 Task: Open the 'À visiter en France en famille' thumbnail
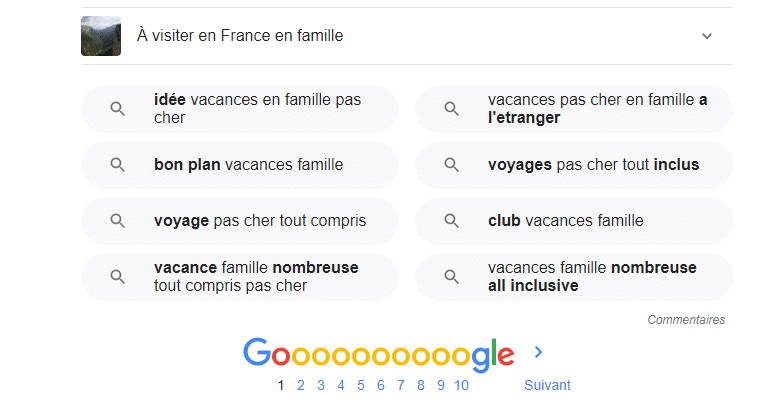pyautogui.click(x=101, y=36)
